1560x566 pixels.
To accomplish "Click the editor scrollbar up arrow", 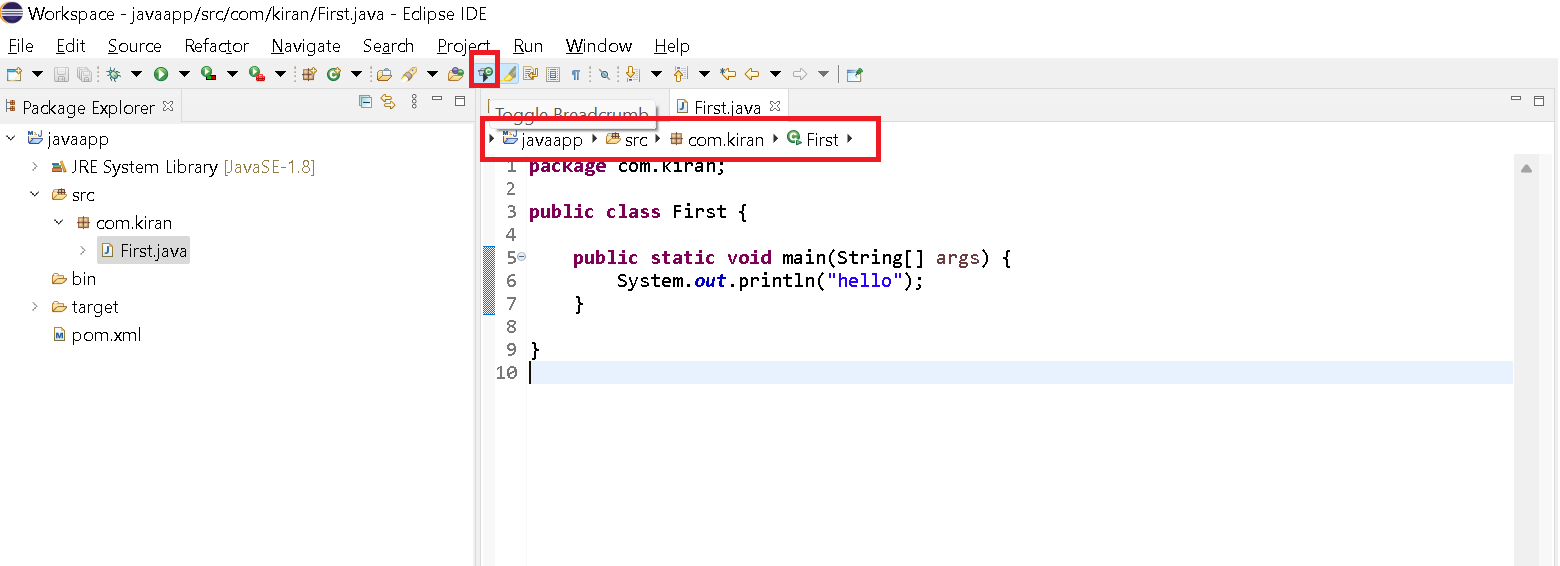I will tap(1526, 169).
